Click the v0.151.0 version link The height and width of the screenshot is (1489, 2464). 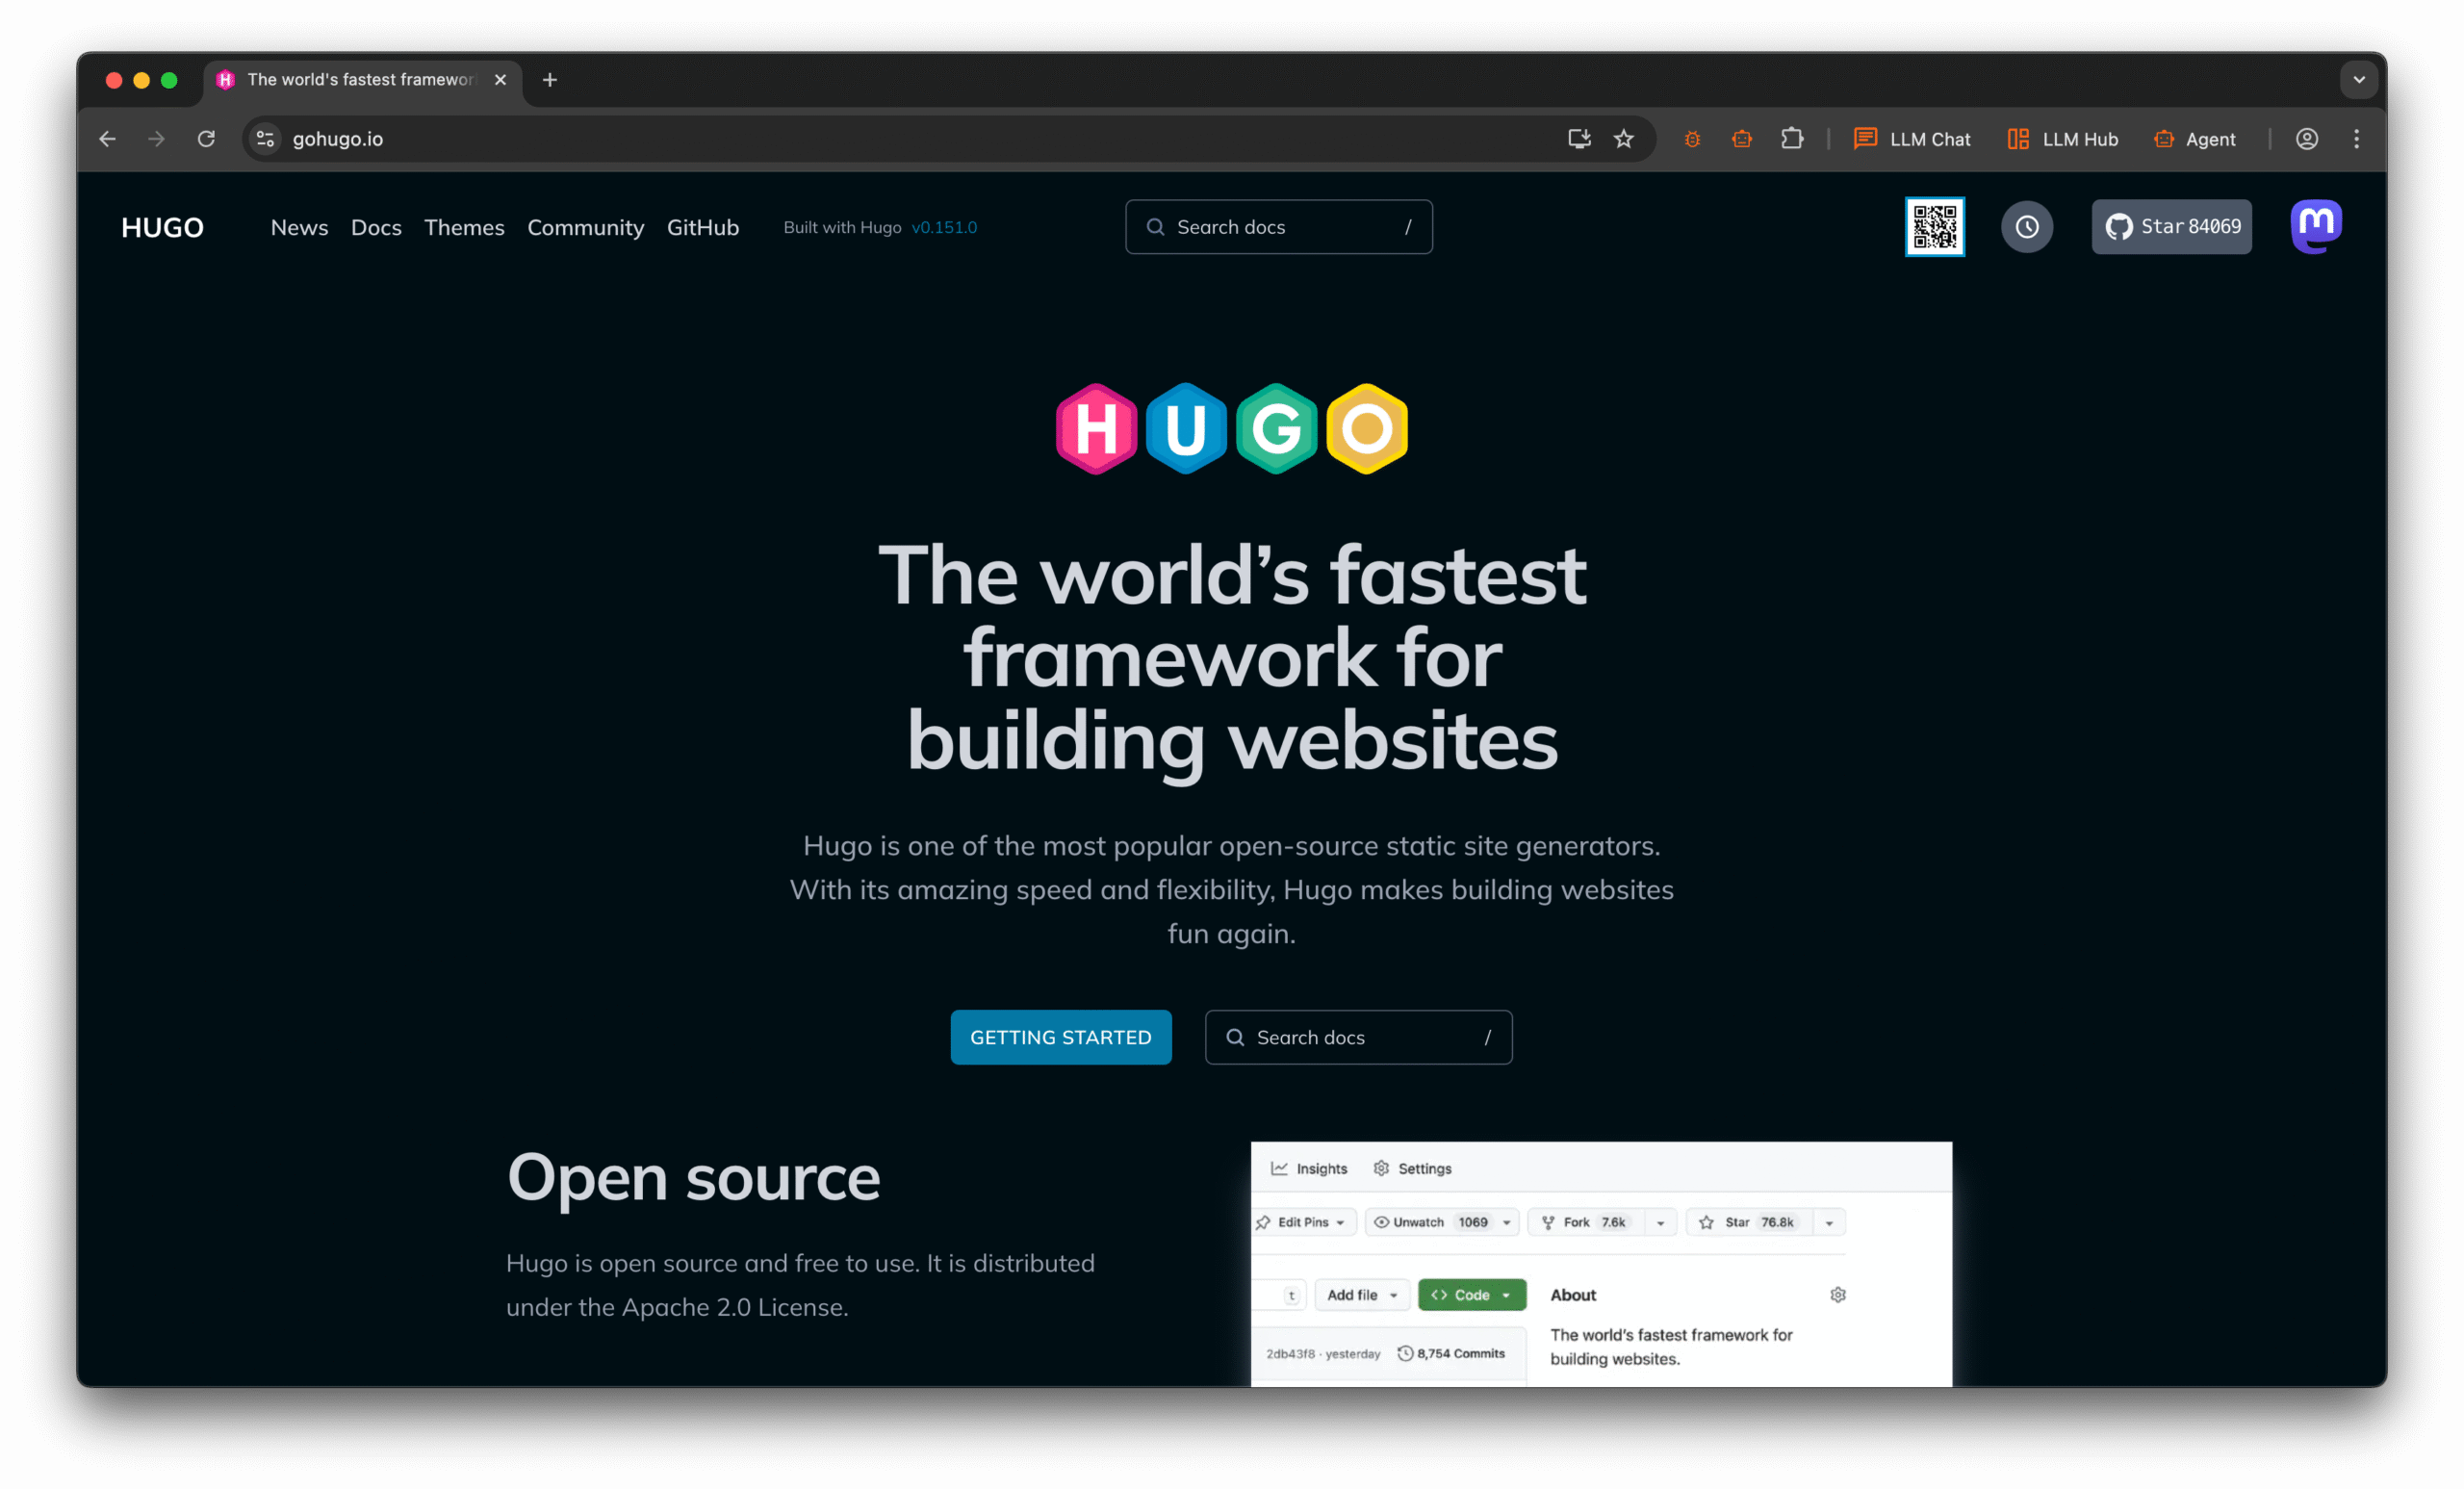tap(943, 228)
